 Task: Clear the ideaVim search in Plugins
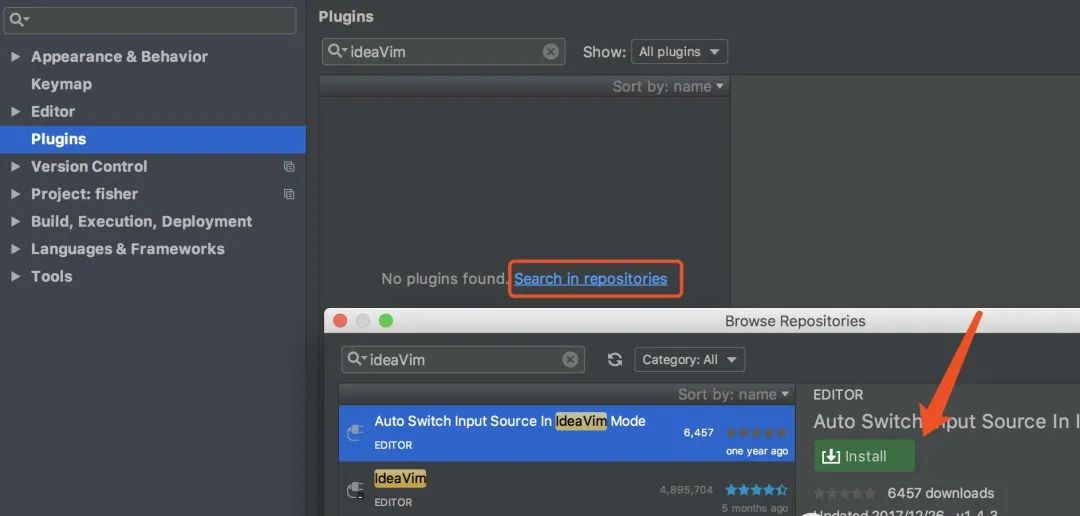[550, 52]
